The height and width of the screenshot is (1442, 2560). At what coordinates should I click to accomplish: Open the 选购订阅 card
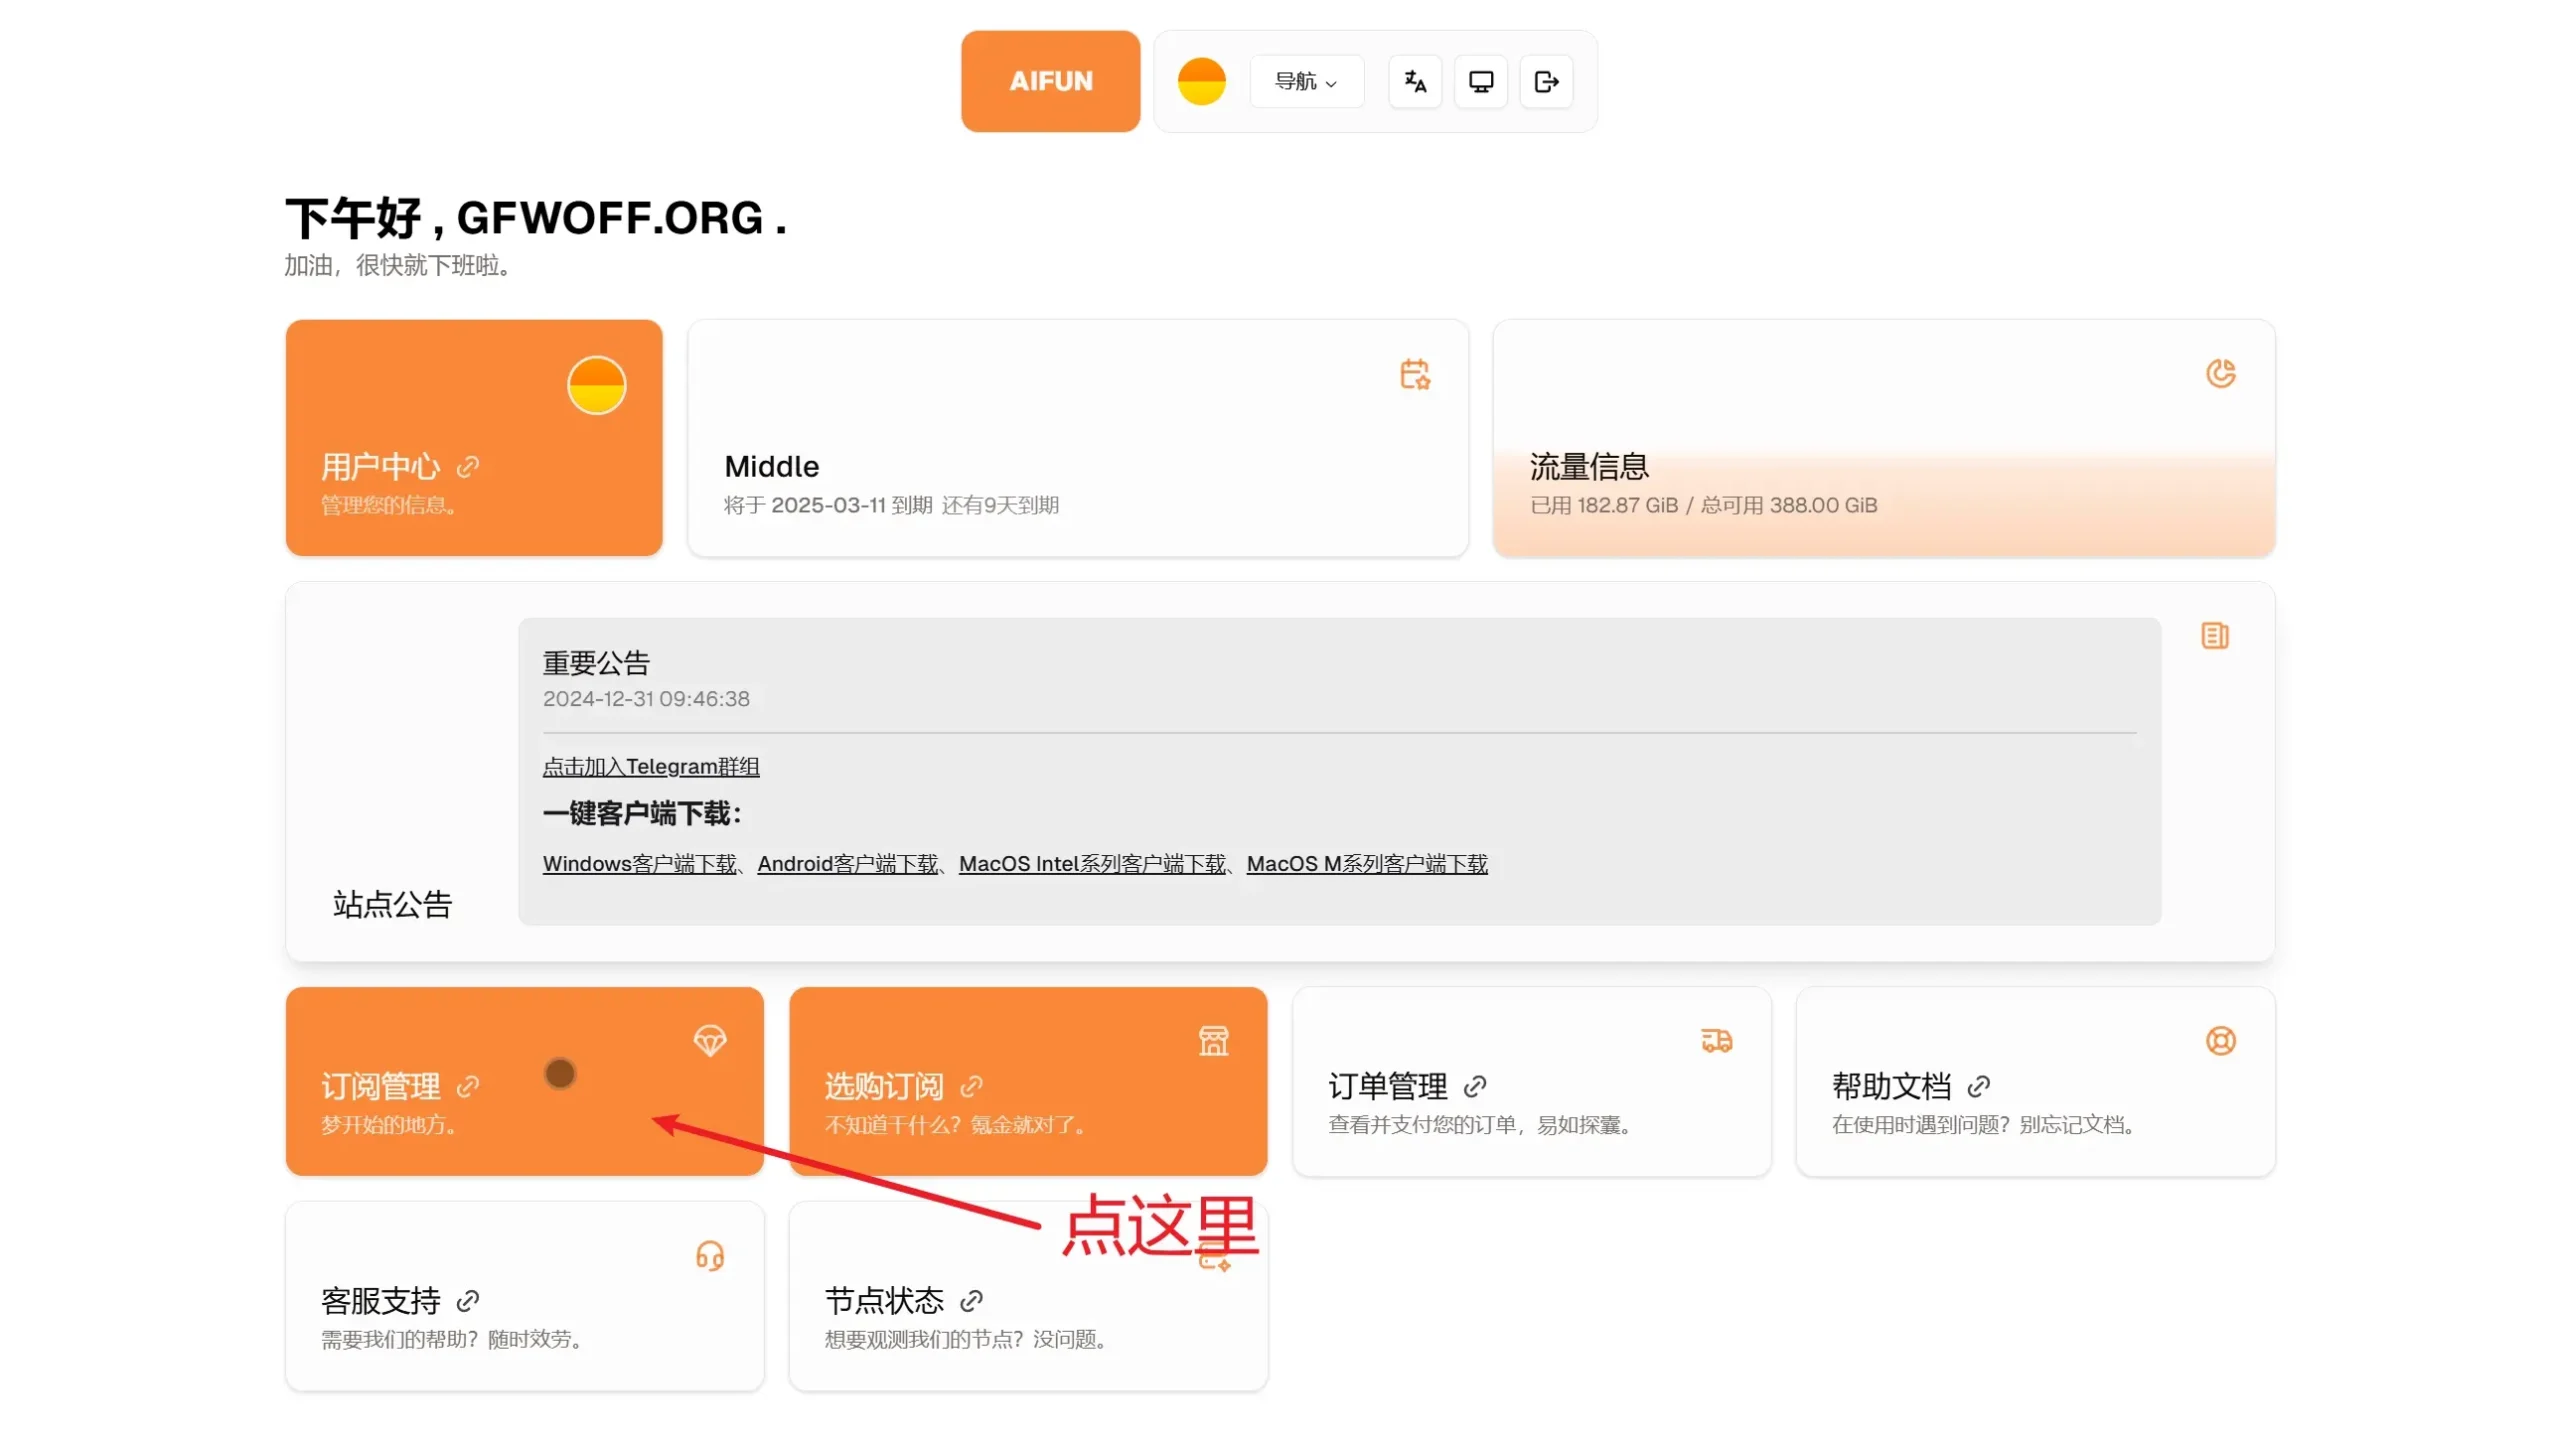pyautogui.click(x=1027, y=1081)
